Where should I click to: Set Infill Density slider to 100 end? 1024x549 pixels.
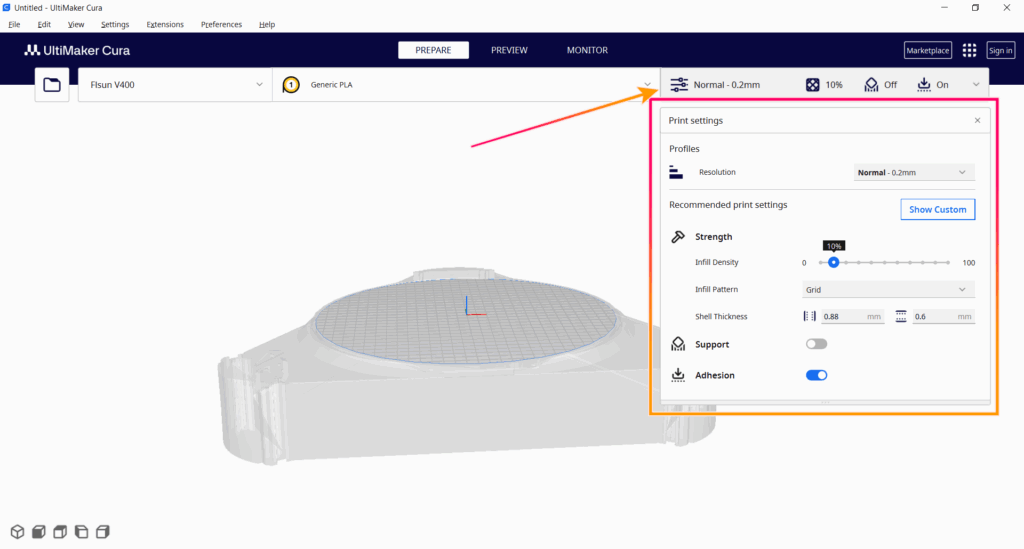tap(948, 262)
